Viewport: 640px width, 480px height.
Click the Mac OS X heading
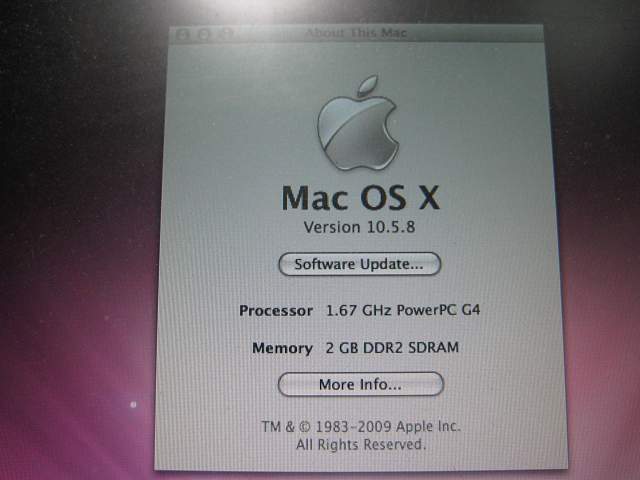pyautogui.click(x=360, y=198)
